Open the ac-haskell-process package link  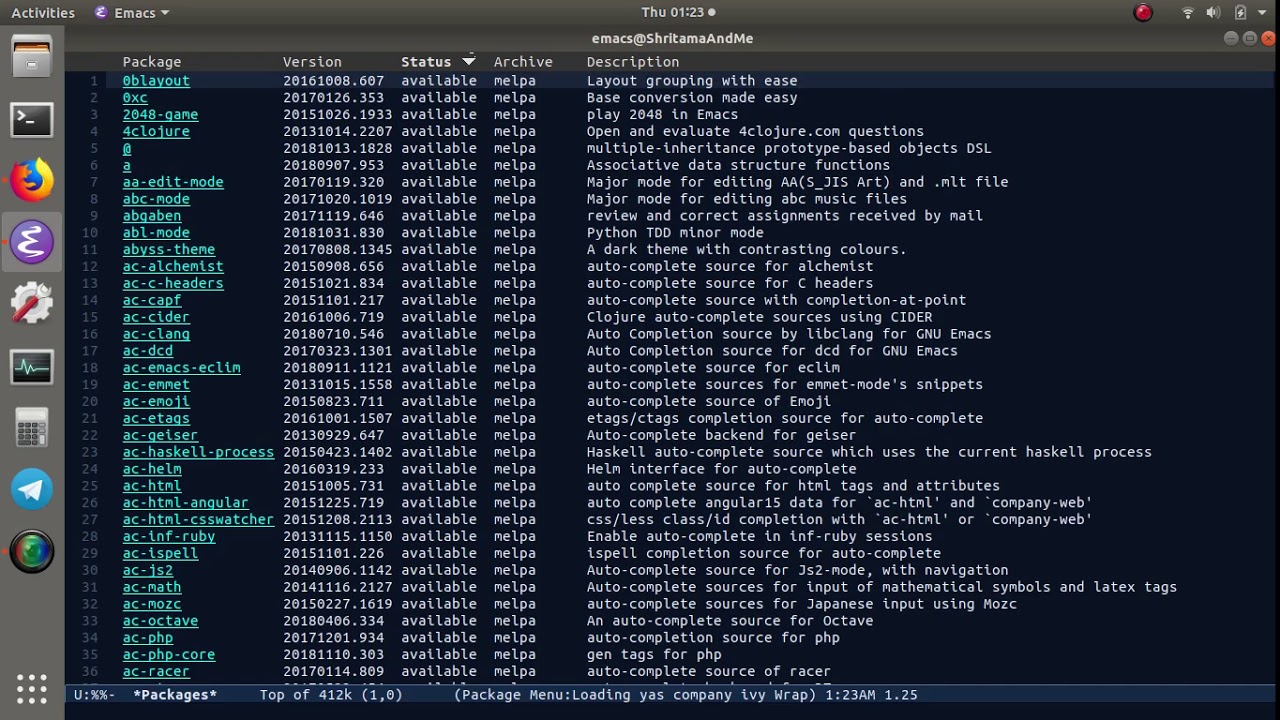coord(198,452)
